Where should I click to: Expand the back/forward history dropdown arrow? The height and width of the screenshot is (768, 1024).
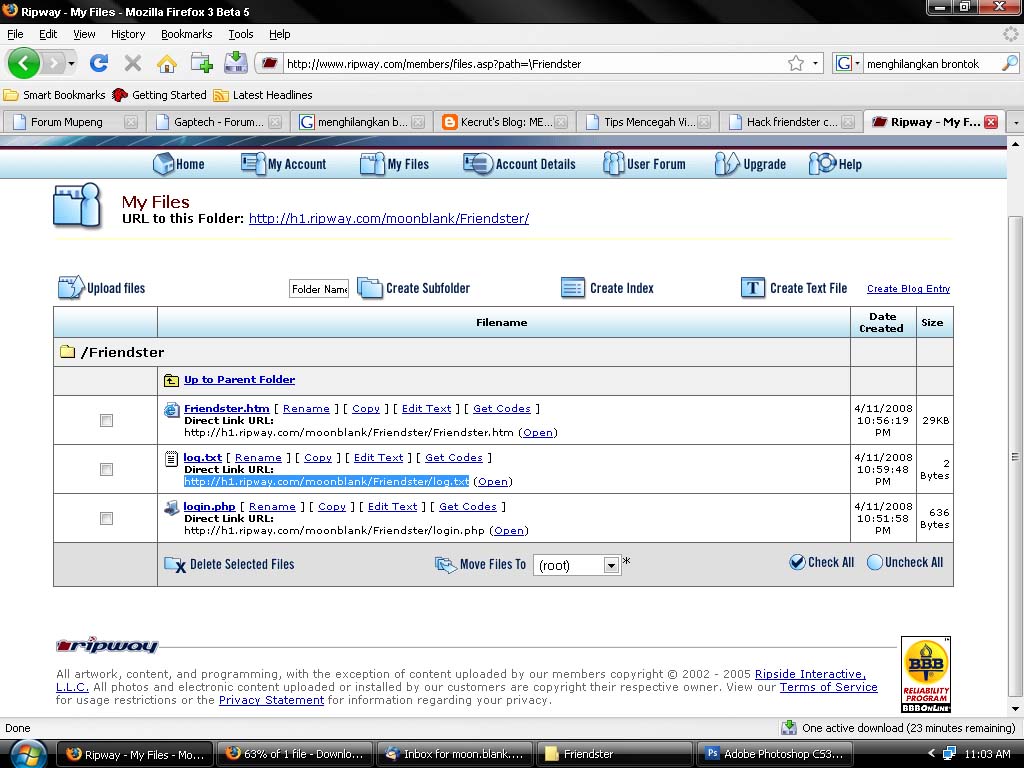(x=71, y=63)
